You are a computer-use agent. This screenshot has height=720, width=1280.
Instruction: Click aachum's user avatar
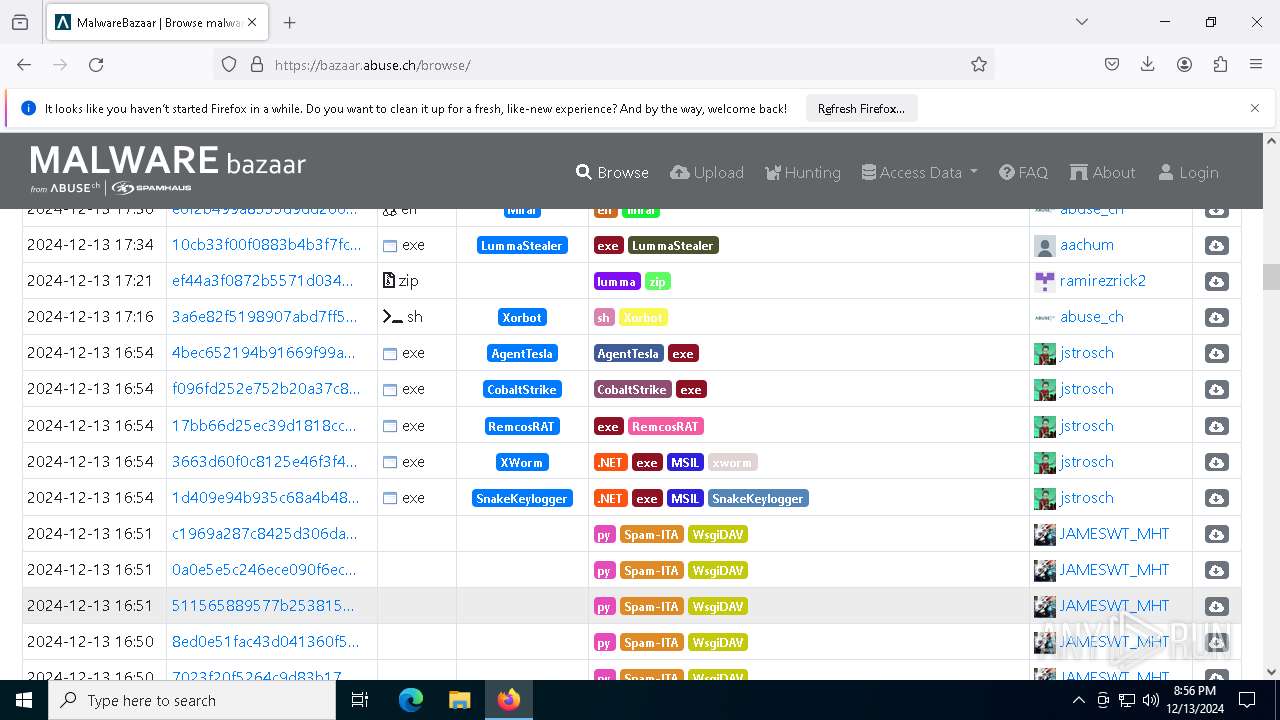point(1045,246)
